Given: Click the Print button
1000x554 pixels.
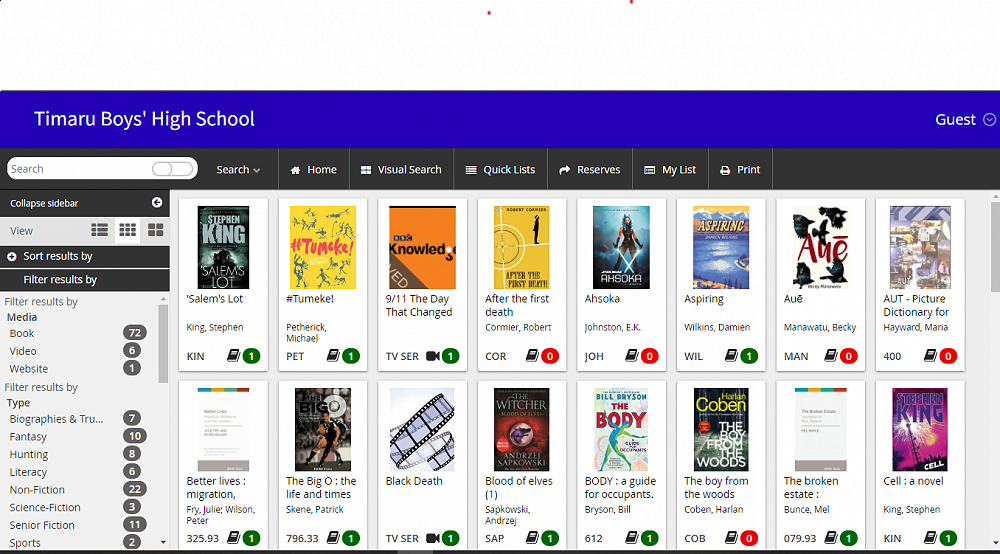Looking at the screenshot, I should 740,170.
